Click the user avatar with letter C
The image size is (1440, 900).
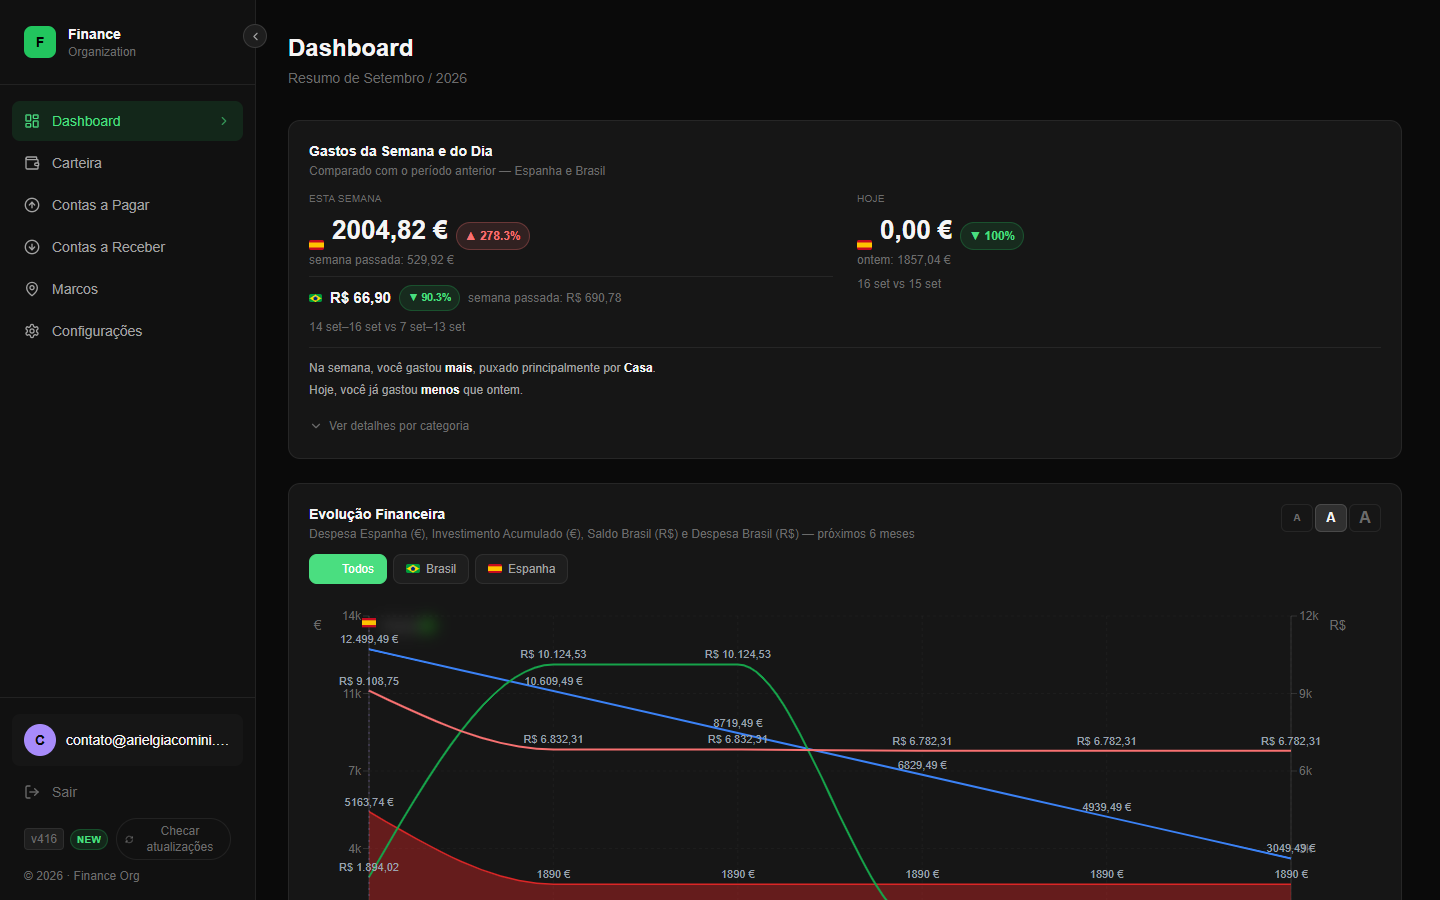click(40, 740)
